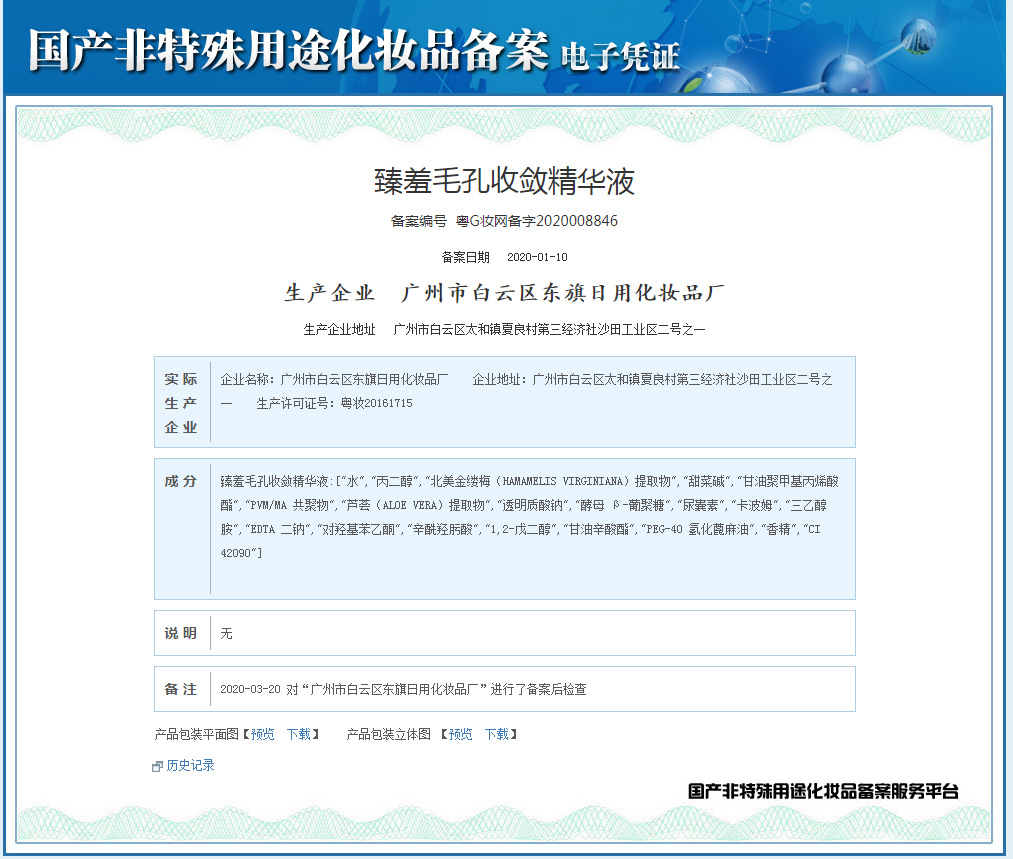
Task: Click the 国产非特殊用途化妆品备案 banner title
Action: [x=289, y=49]
